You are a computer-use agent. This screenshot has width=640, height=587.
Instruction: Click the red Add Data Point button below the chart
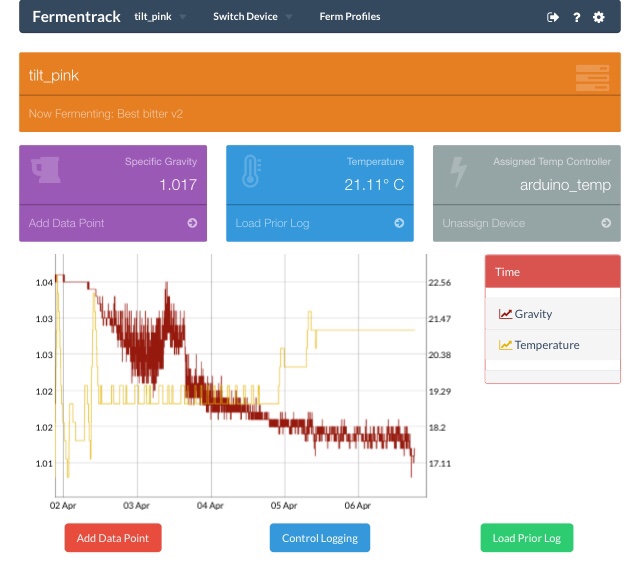113,538
